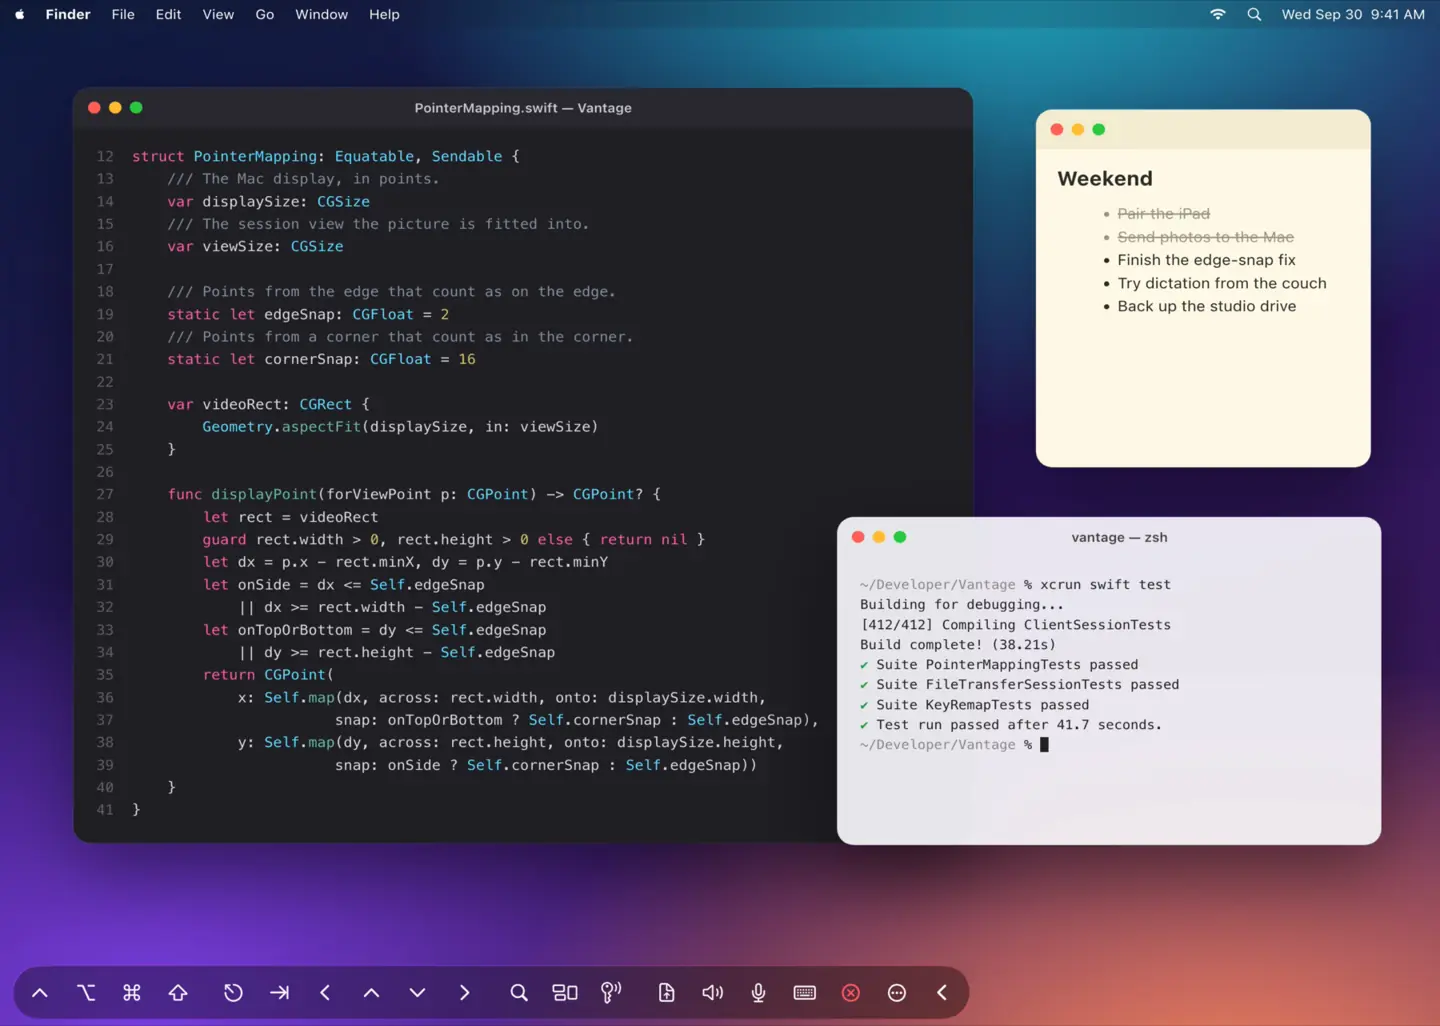Click the note heading "Weekend"
Image resolution: width=1440 pixels, height=1026 pixels.
pyautogui.click(x=1105, y=178)
